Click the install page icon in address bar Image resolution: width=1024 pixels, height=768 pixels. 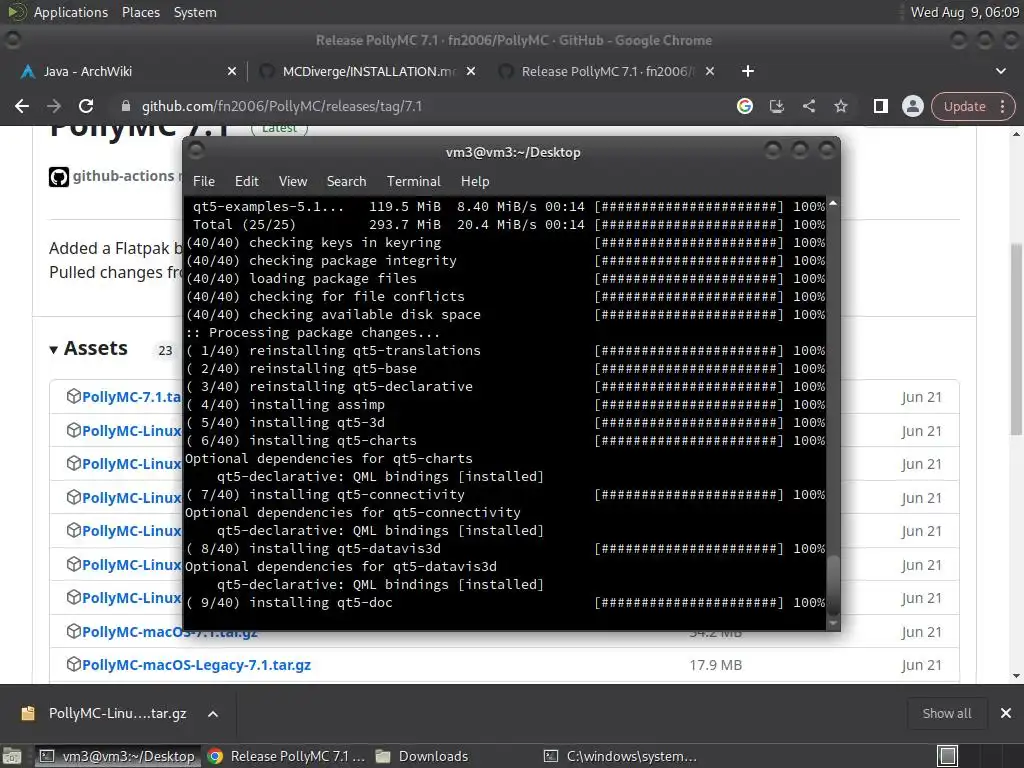(x=776, y=106)
